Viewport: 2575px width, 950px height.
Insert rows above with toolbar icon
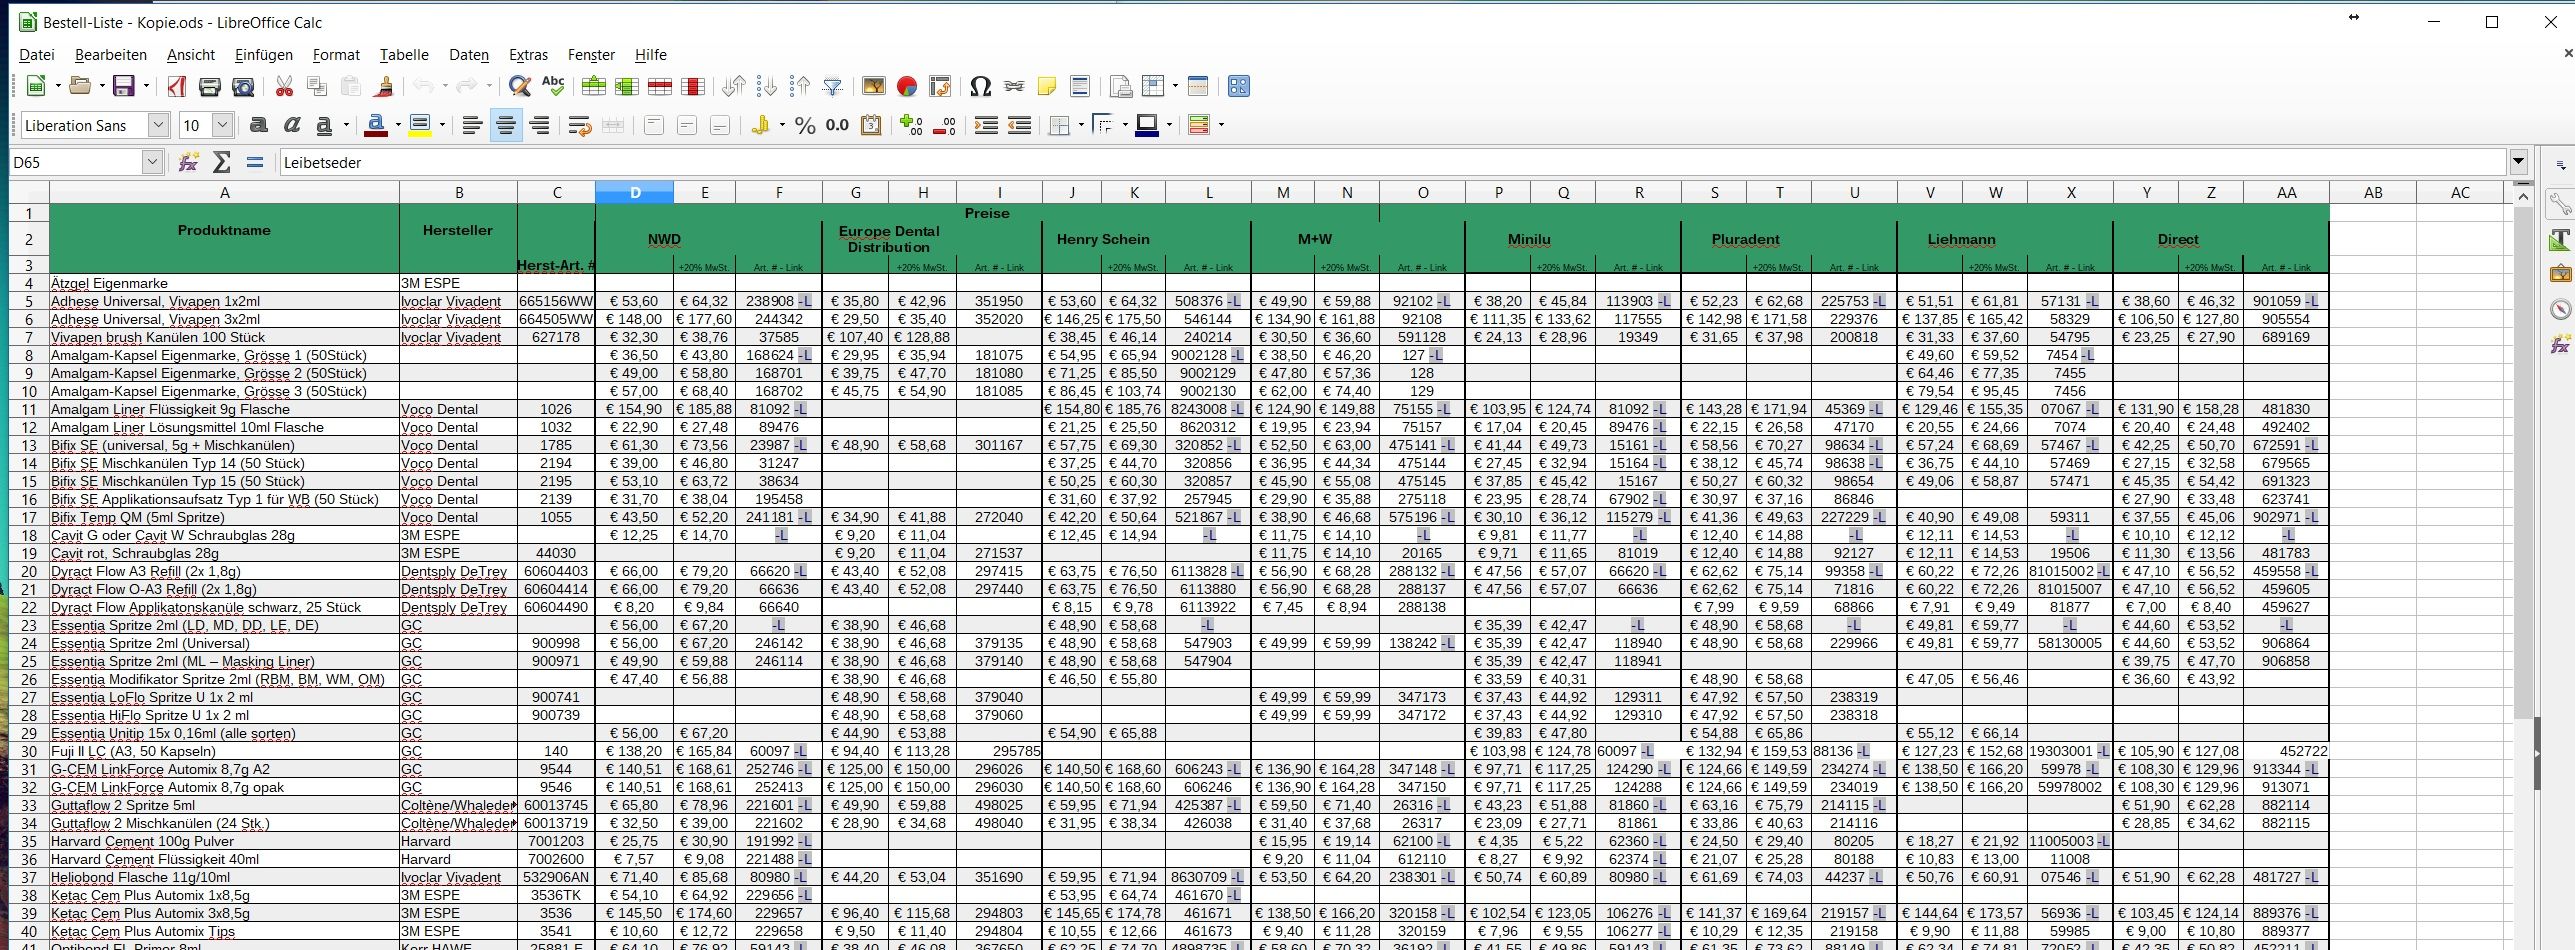[594, 87]
